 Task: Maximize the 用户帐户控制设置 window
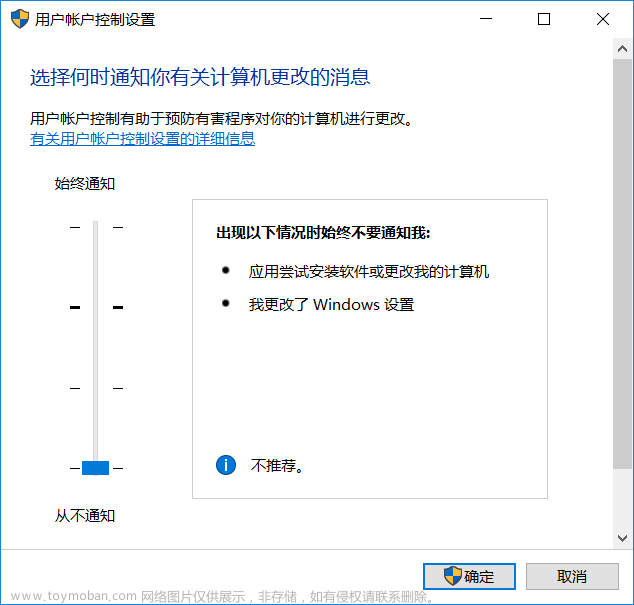point(544,19)
